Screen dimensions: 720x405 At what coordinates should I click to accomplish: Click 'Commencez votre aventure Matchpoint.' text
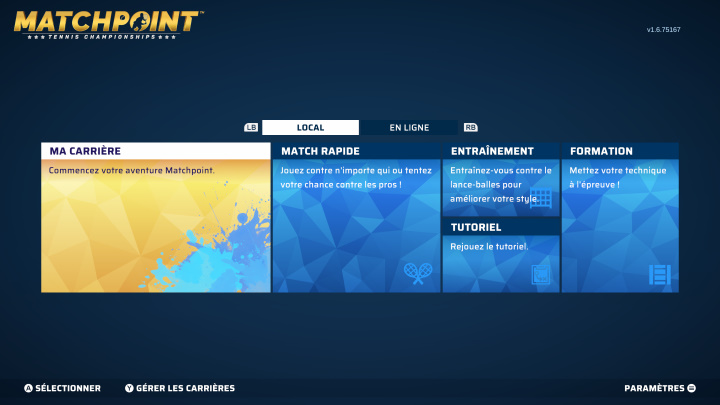pos(131,170)
